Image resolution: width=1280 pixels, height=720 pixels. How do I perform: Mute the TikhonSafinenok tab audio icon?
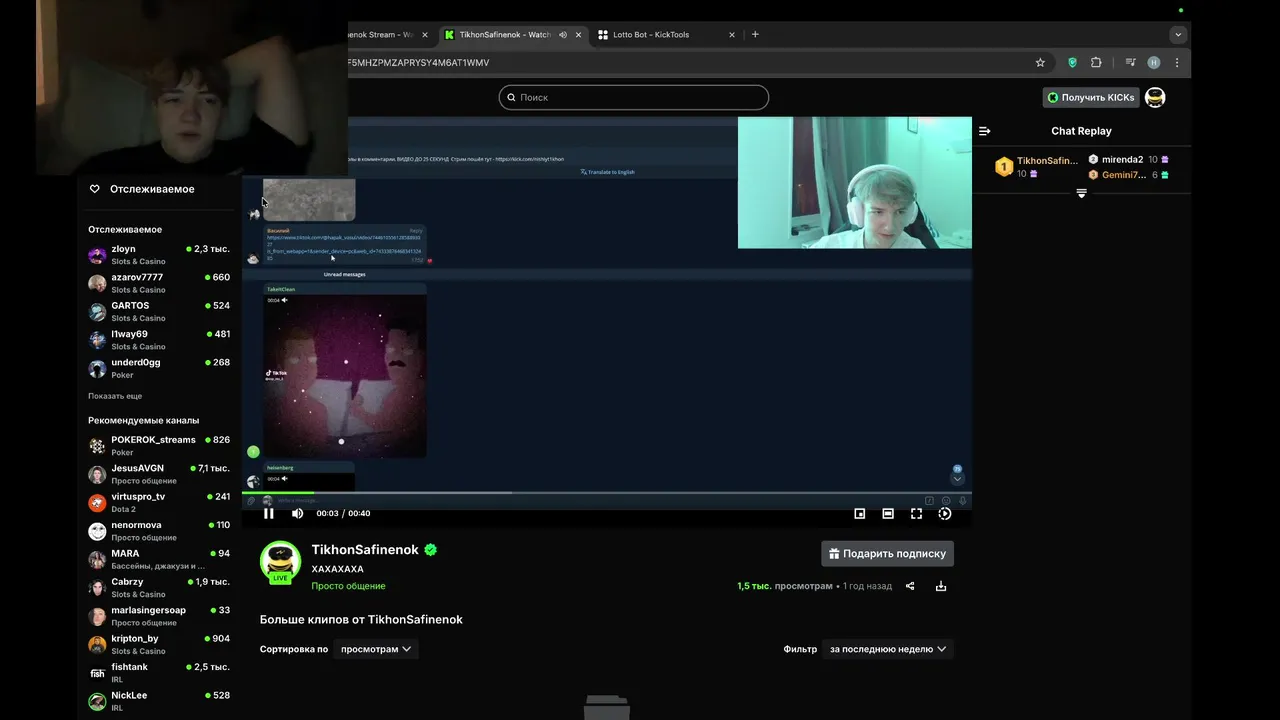click(x=563, y=34)
